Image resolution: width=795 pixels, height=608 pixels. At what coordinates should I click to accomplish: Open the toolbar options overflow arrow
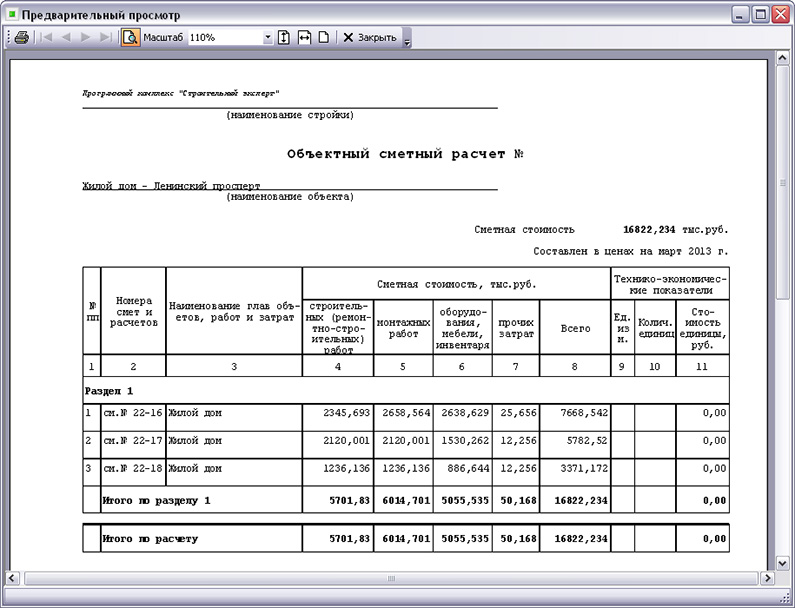pos(407,41)
